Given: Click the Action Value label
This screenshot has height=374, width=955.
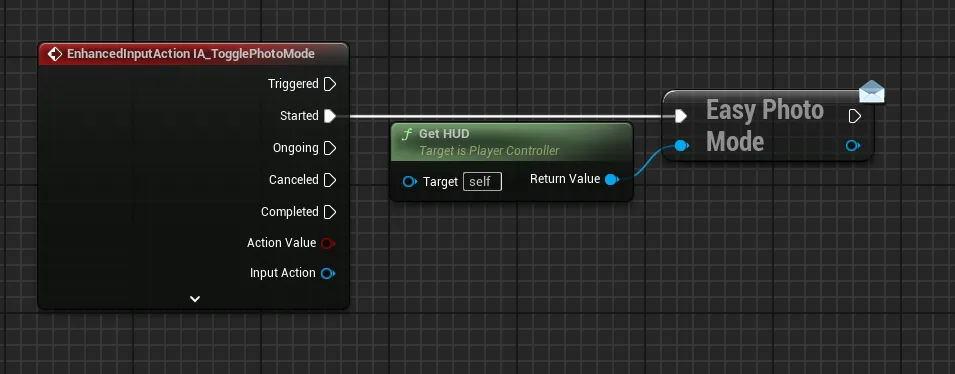Looking at the screenshot, I should pos(281,243).
